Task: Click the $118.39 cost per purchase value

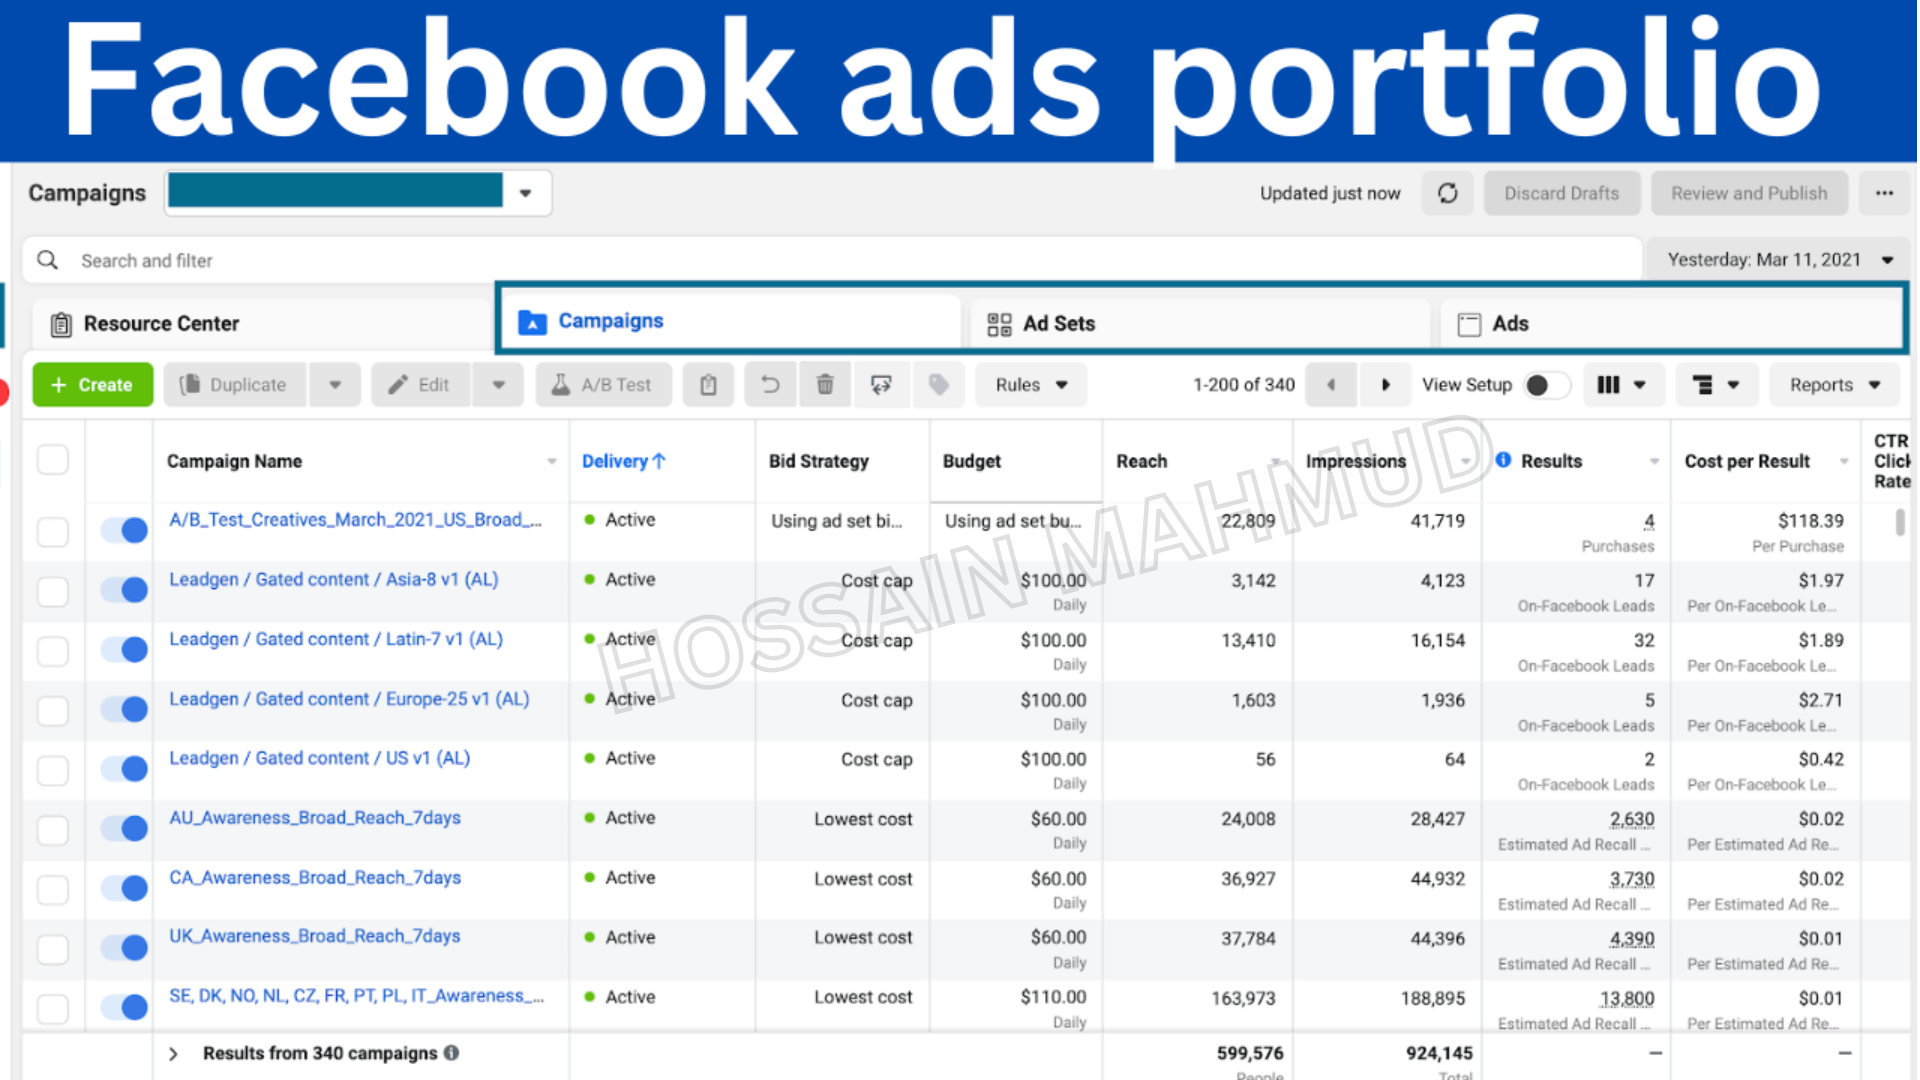Action: pyautogui.click(x=1810, y=521)
